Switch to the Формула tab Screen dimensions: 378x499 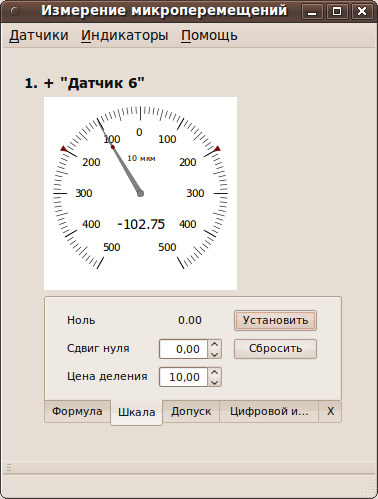[x=77, y=411]
